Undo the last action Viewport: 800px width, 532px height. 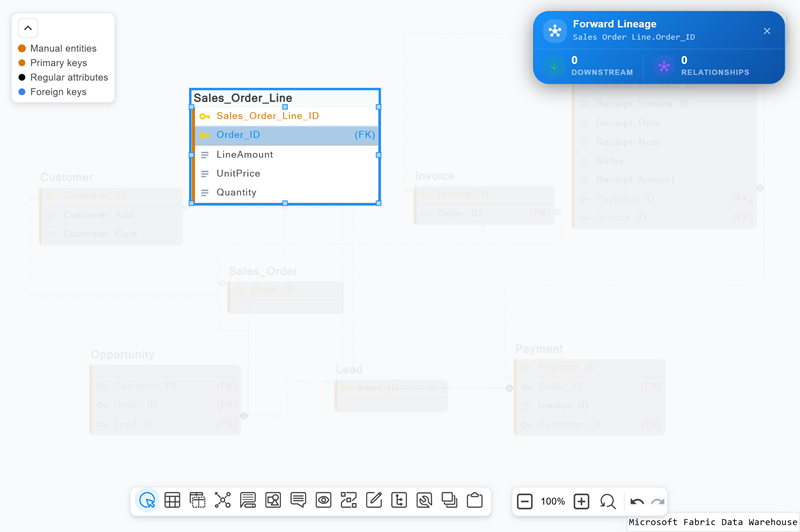[637, 502]
